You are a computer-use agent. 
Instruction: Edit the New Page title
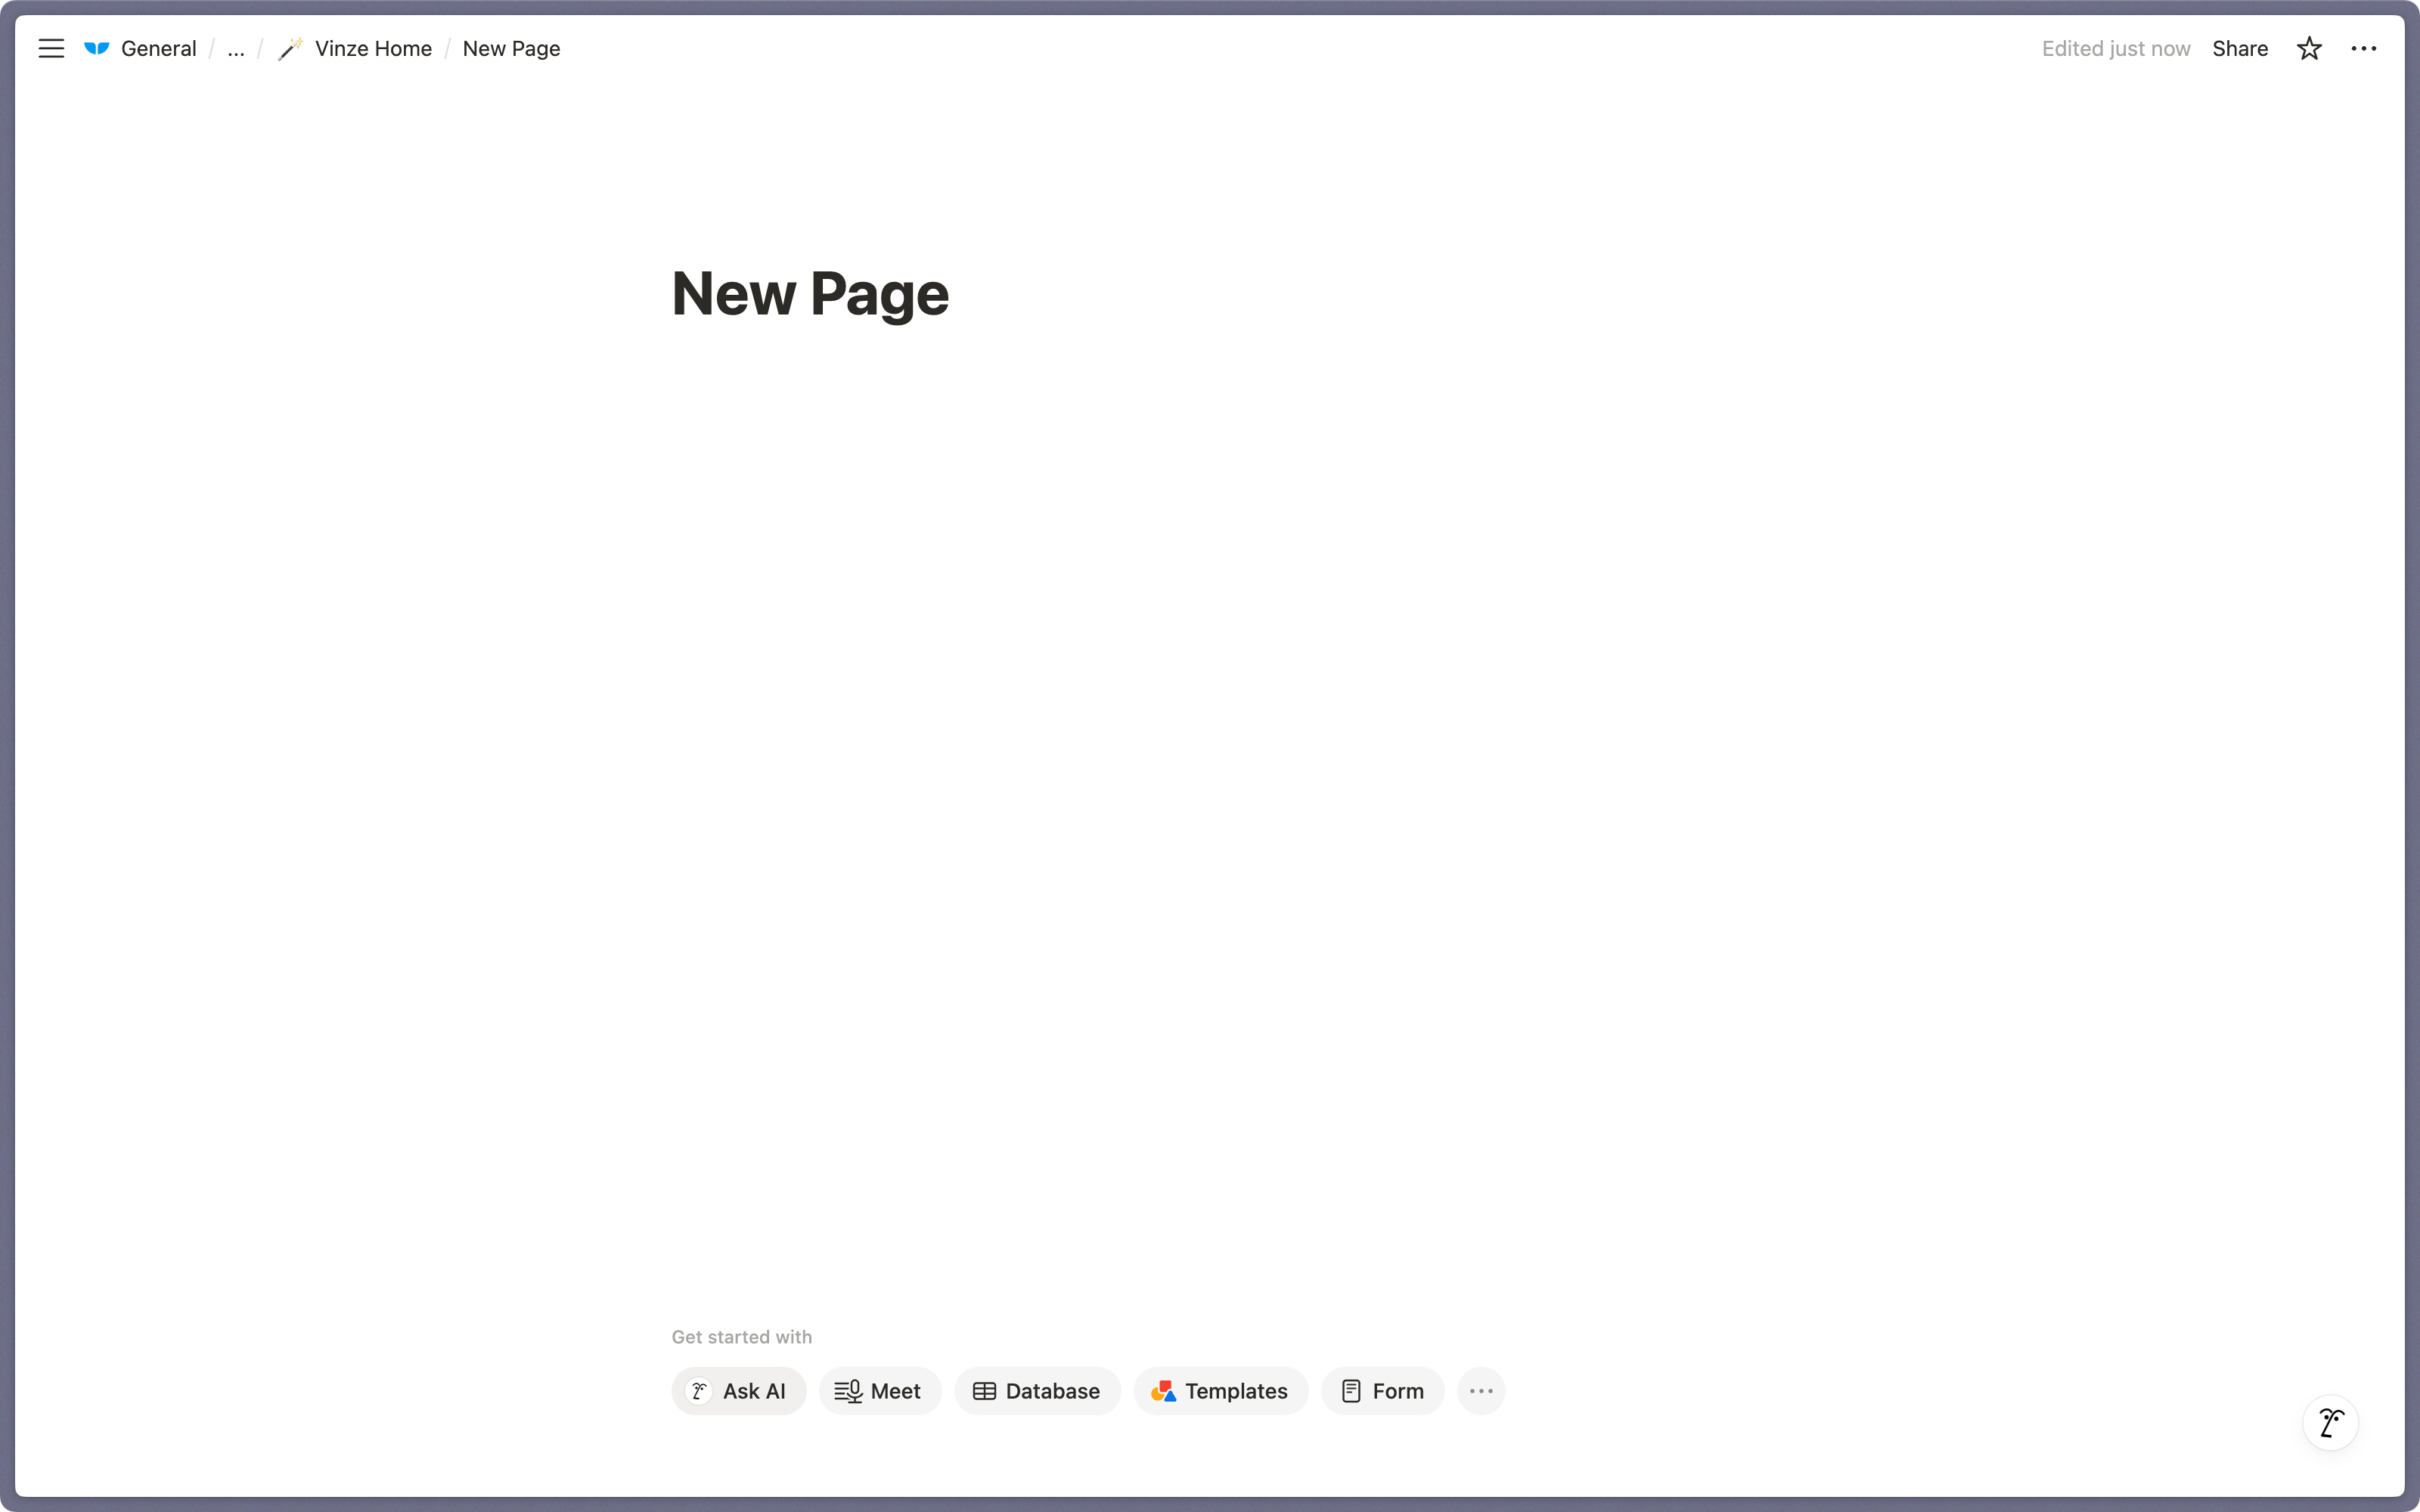point(810,294)
